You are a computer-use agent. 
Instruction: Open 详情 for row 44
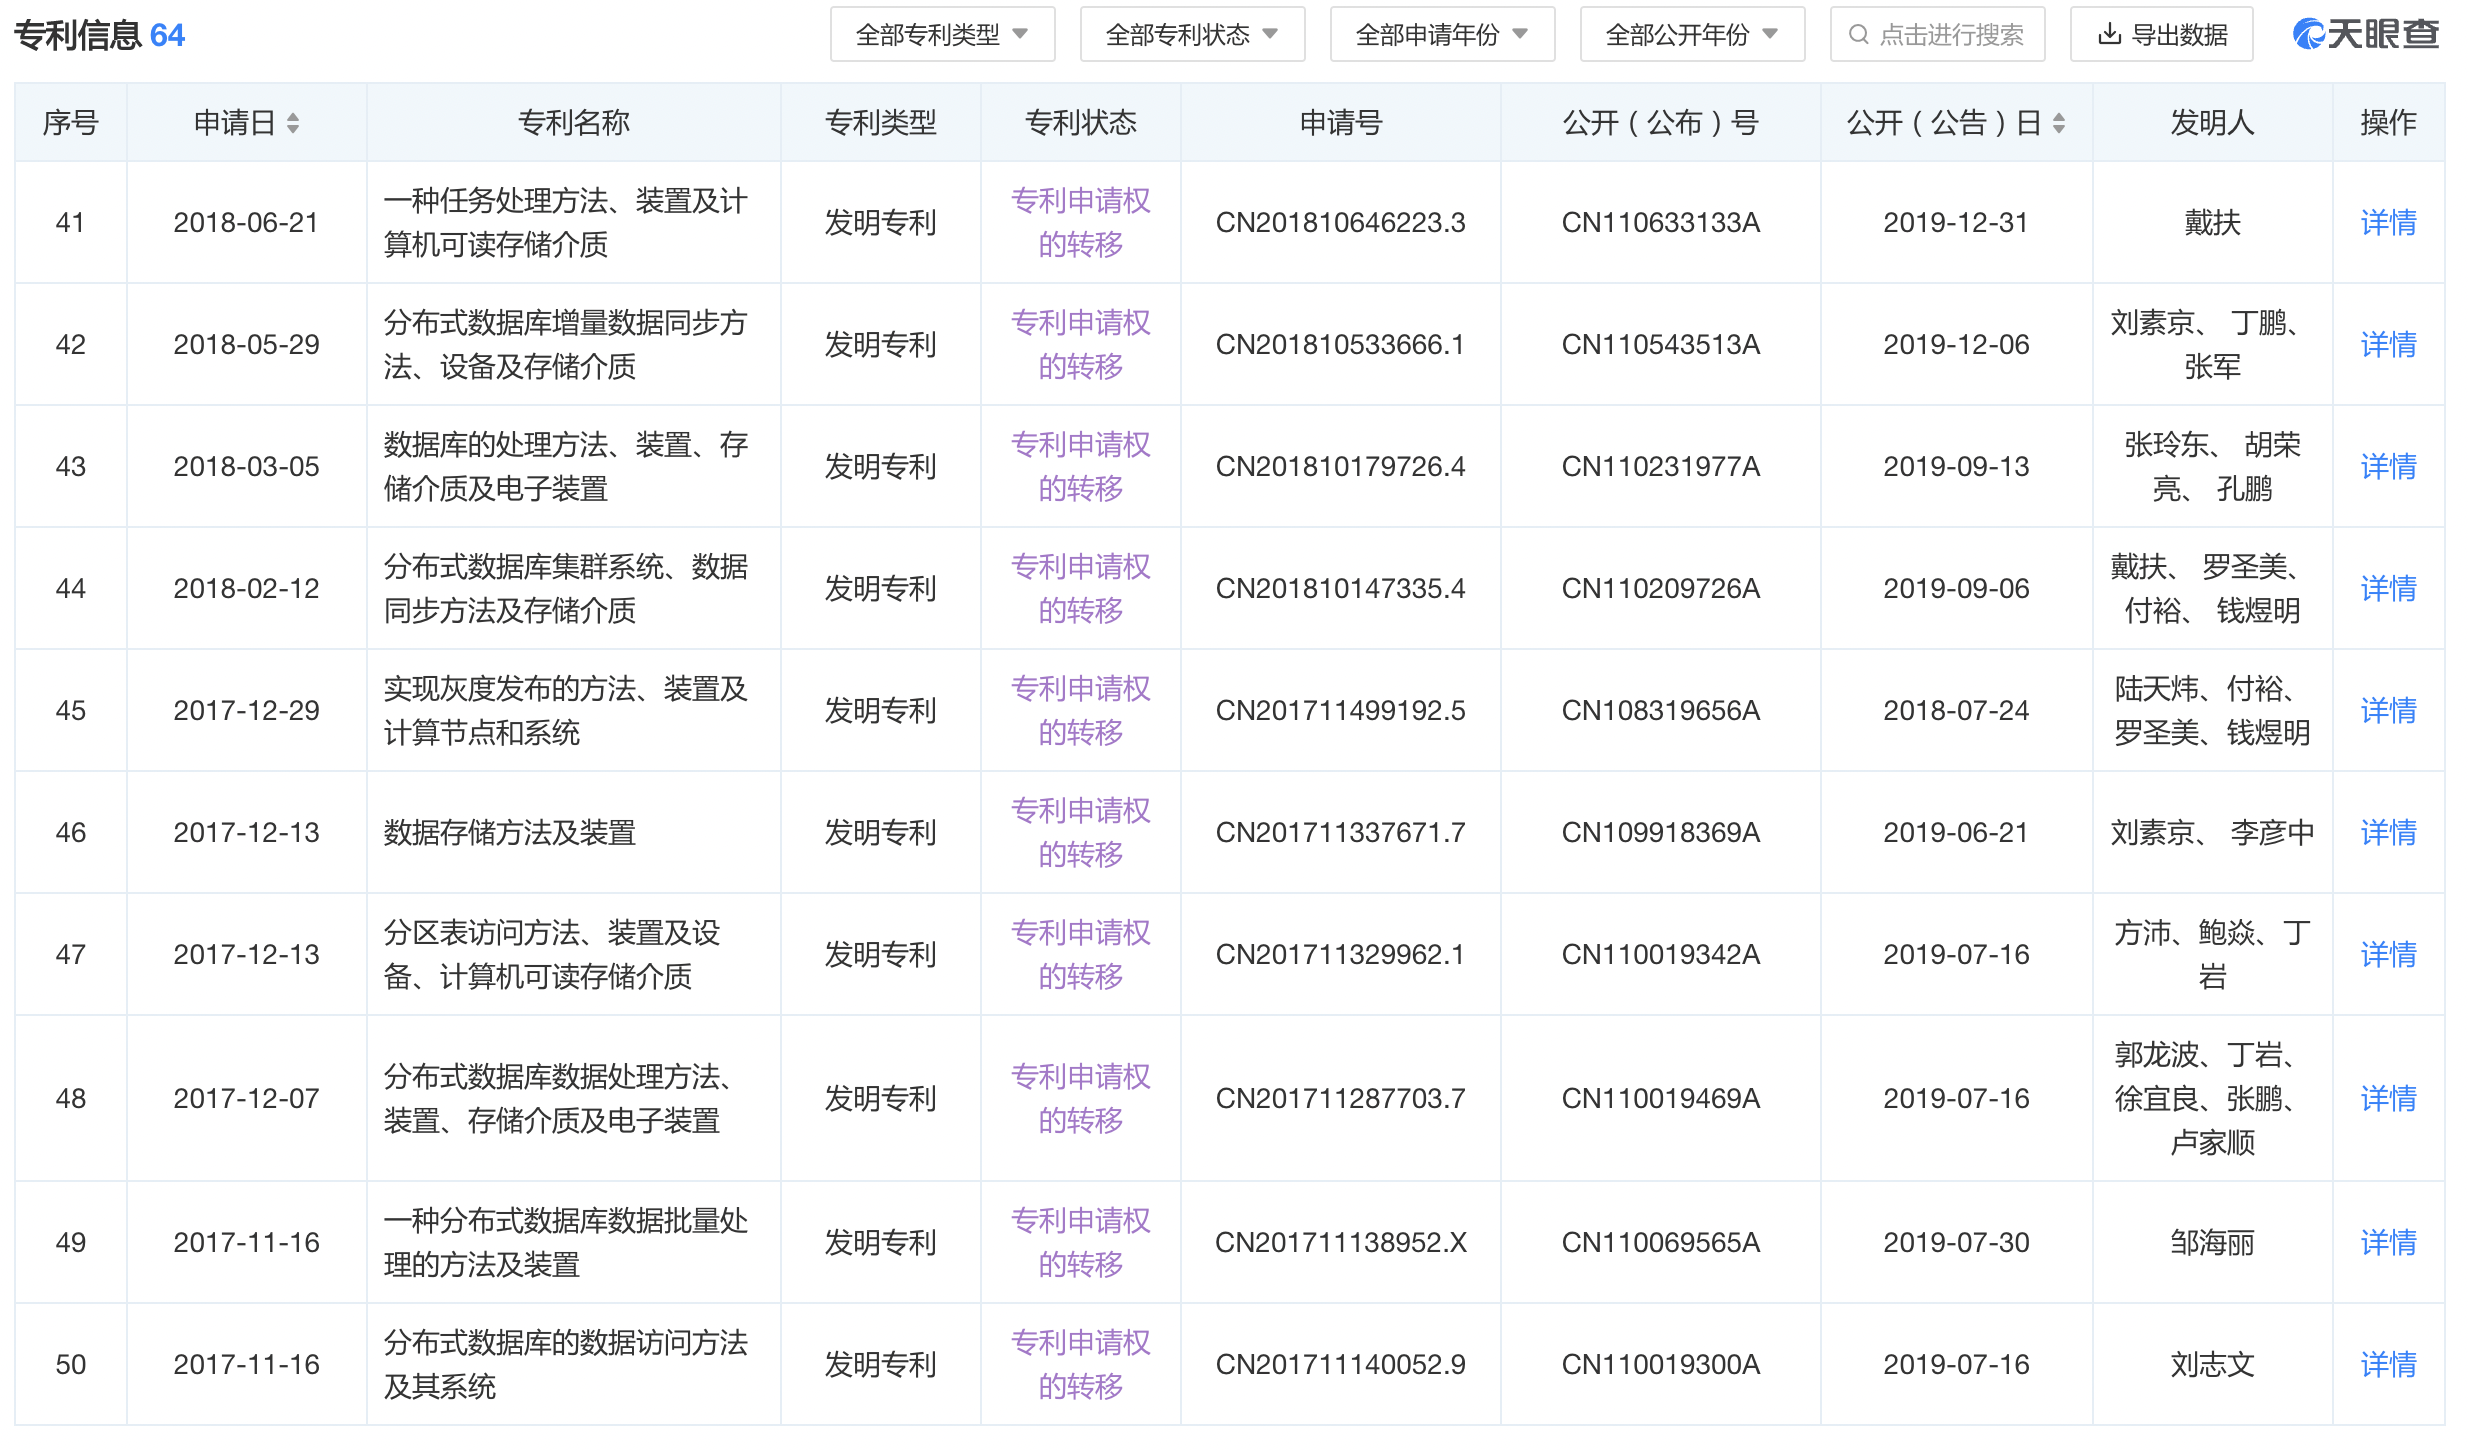point(2388,588)
